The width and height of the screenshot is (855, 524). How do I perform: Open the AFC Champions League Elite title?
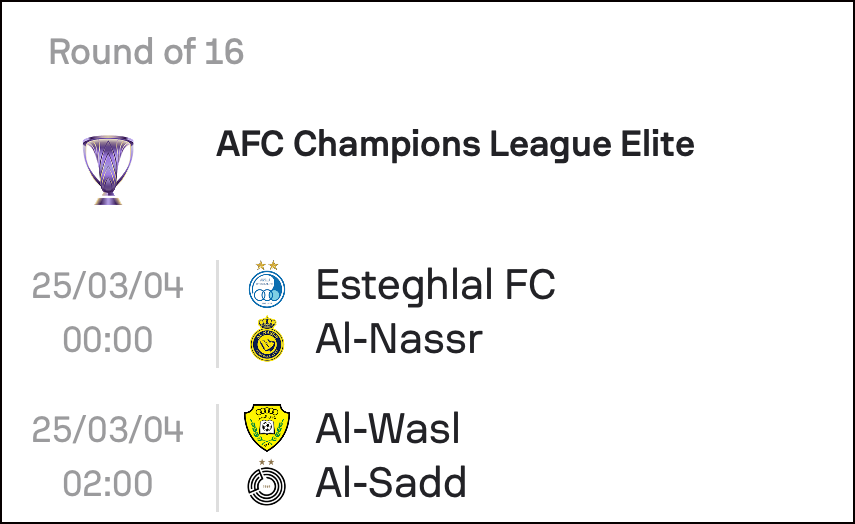(455, 144)
